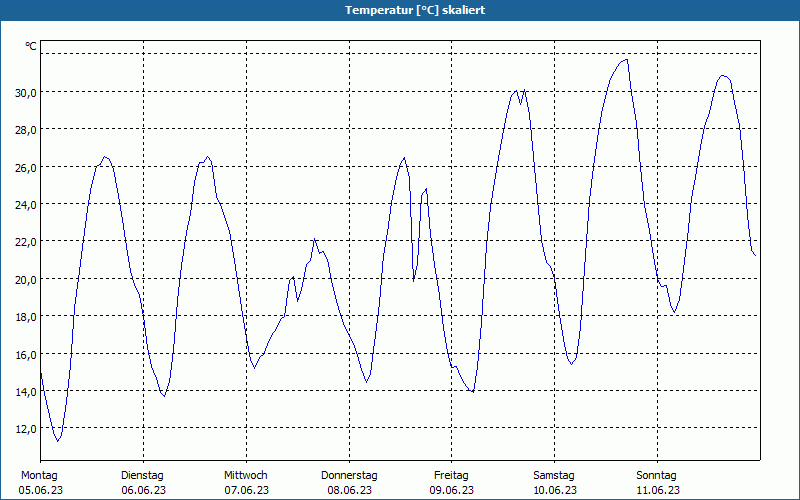The height and width of the screenshot is (500, 800).
Task: Select the Sonntag 11.06.23 axis label
Action: (x=657, y=483)
